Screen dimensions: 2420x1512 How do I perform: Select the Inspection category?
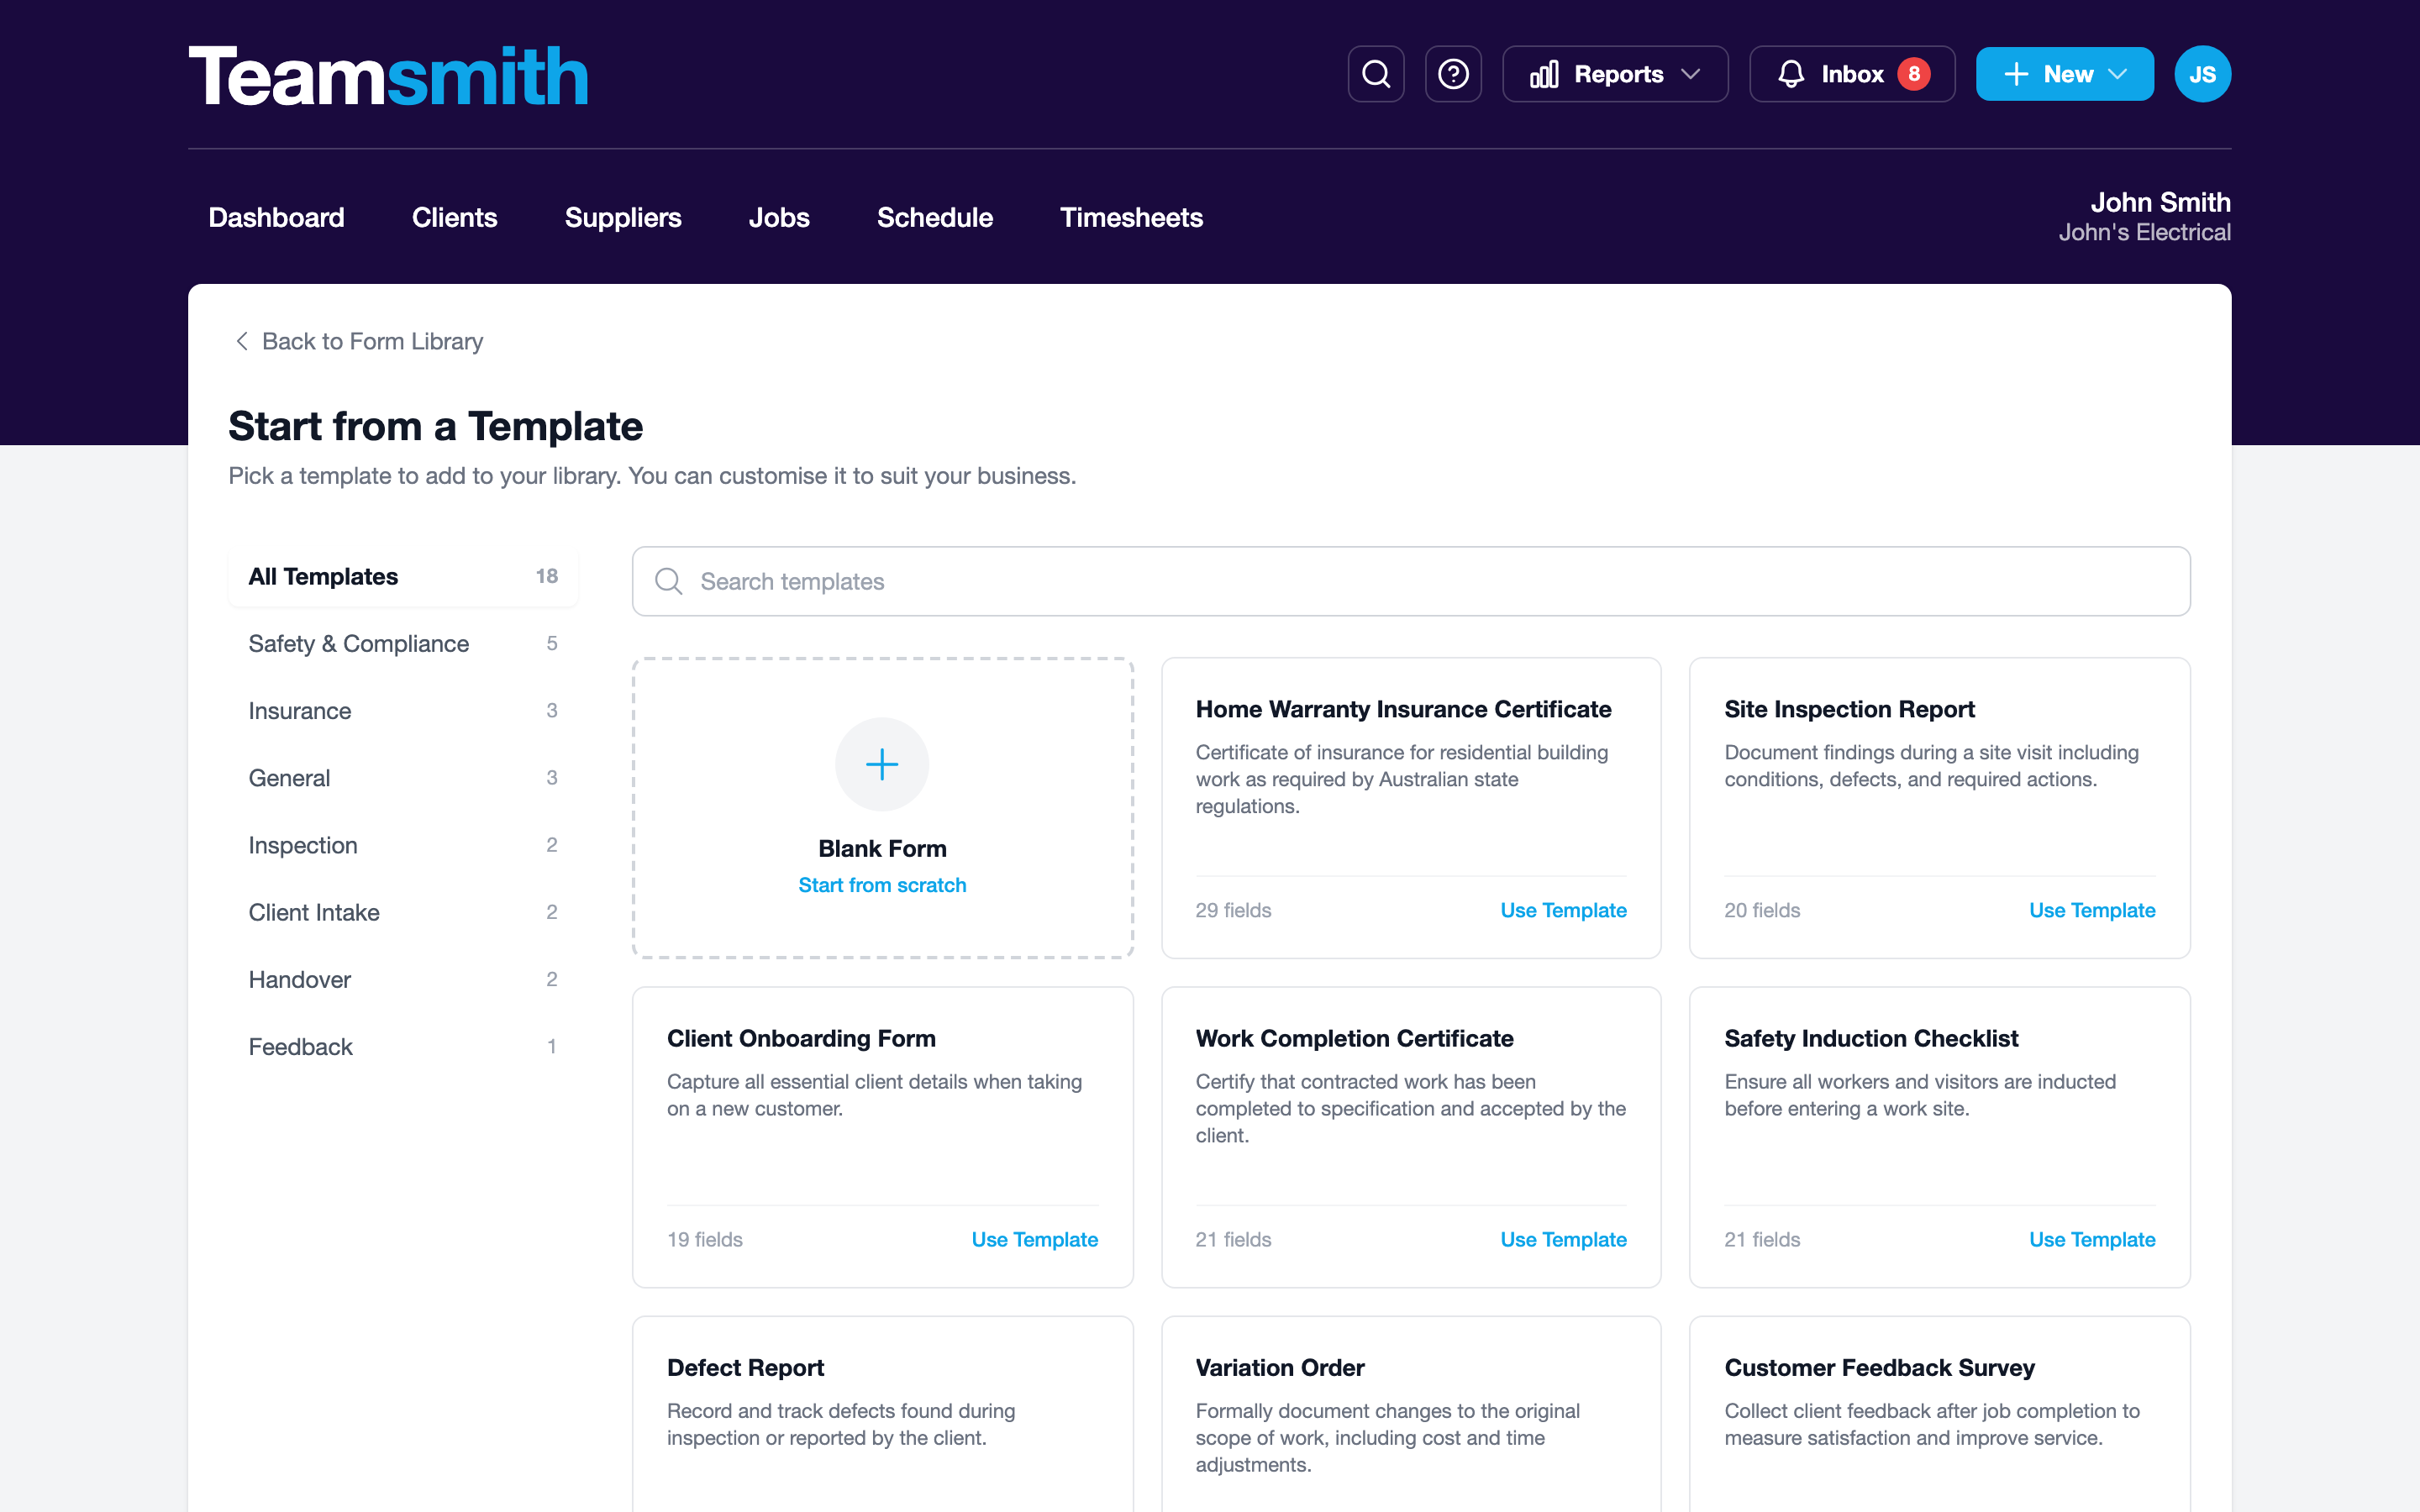[403, 845]
